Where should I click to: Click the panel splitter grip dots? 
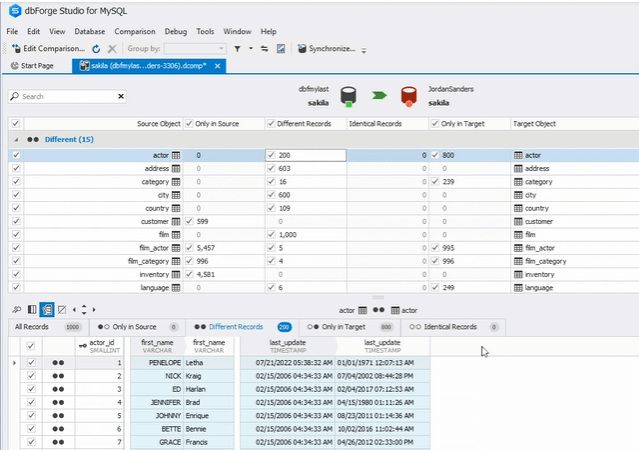coord(378,297)
